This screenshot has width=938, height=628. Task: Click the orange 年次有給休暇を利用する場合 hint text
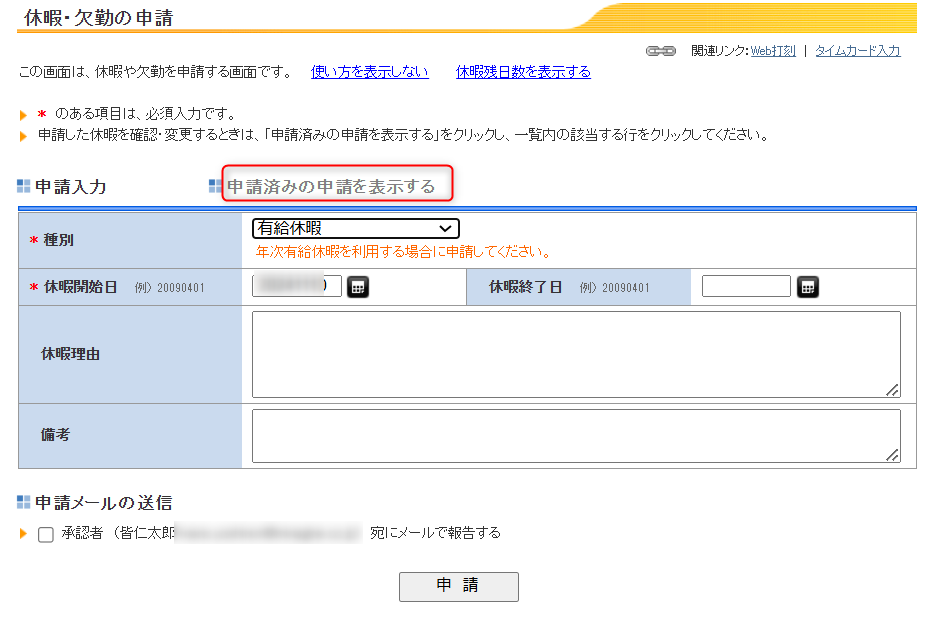pos(403,252)
